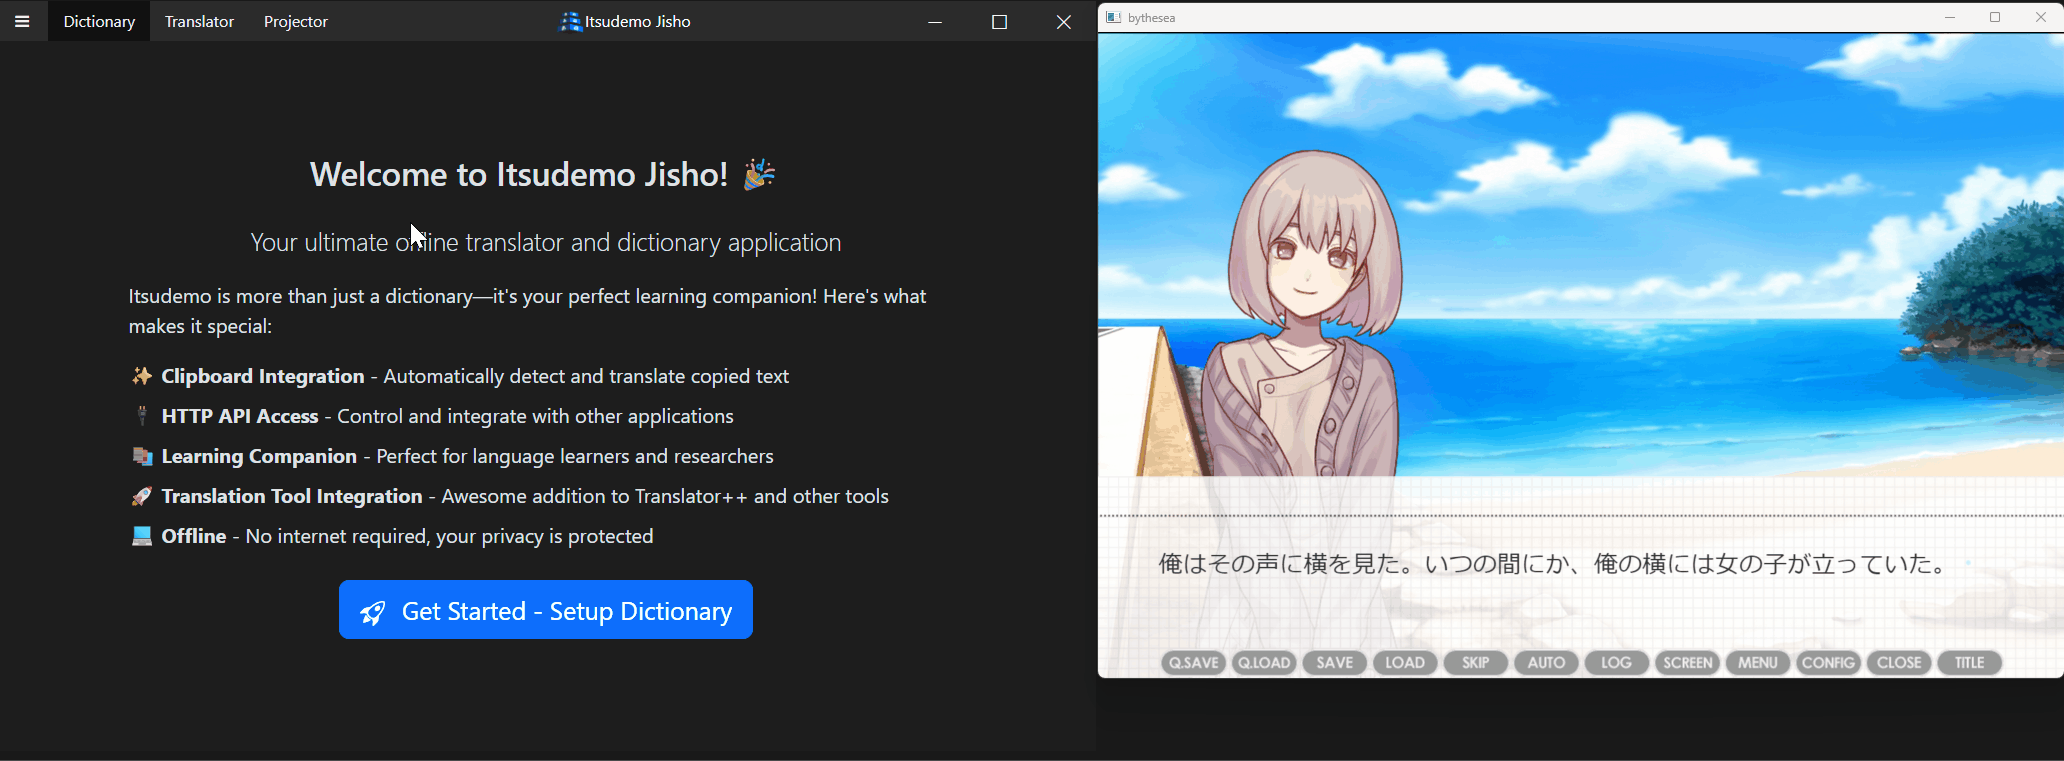This screenshot has width=2064, height=761.
Task: Click the HTTP API Access feature text
Action: 447,416
